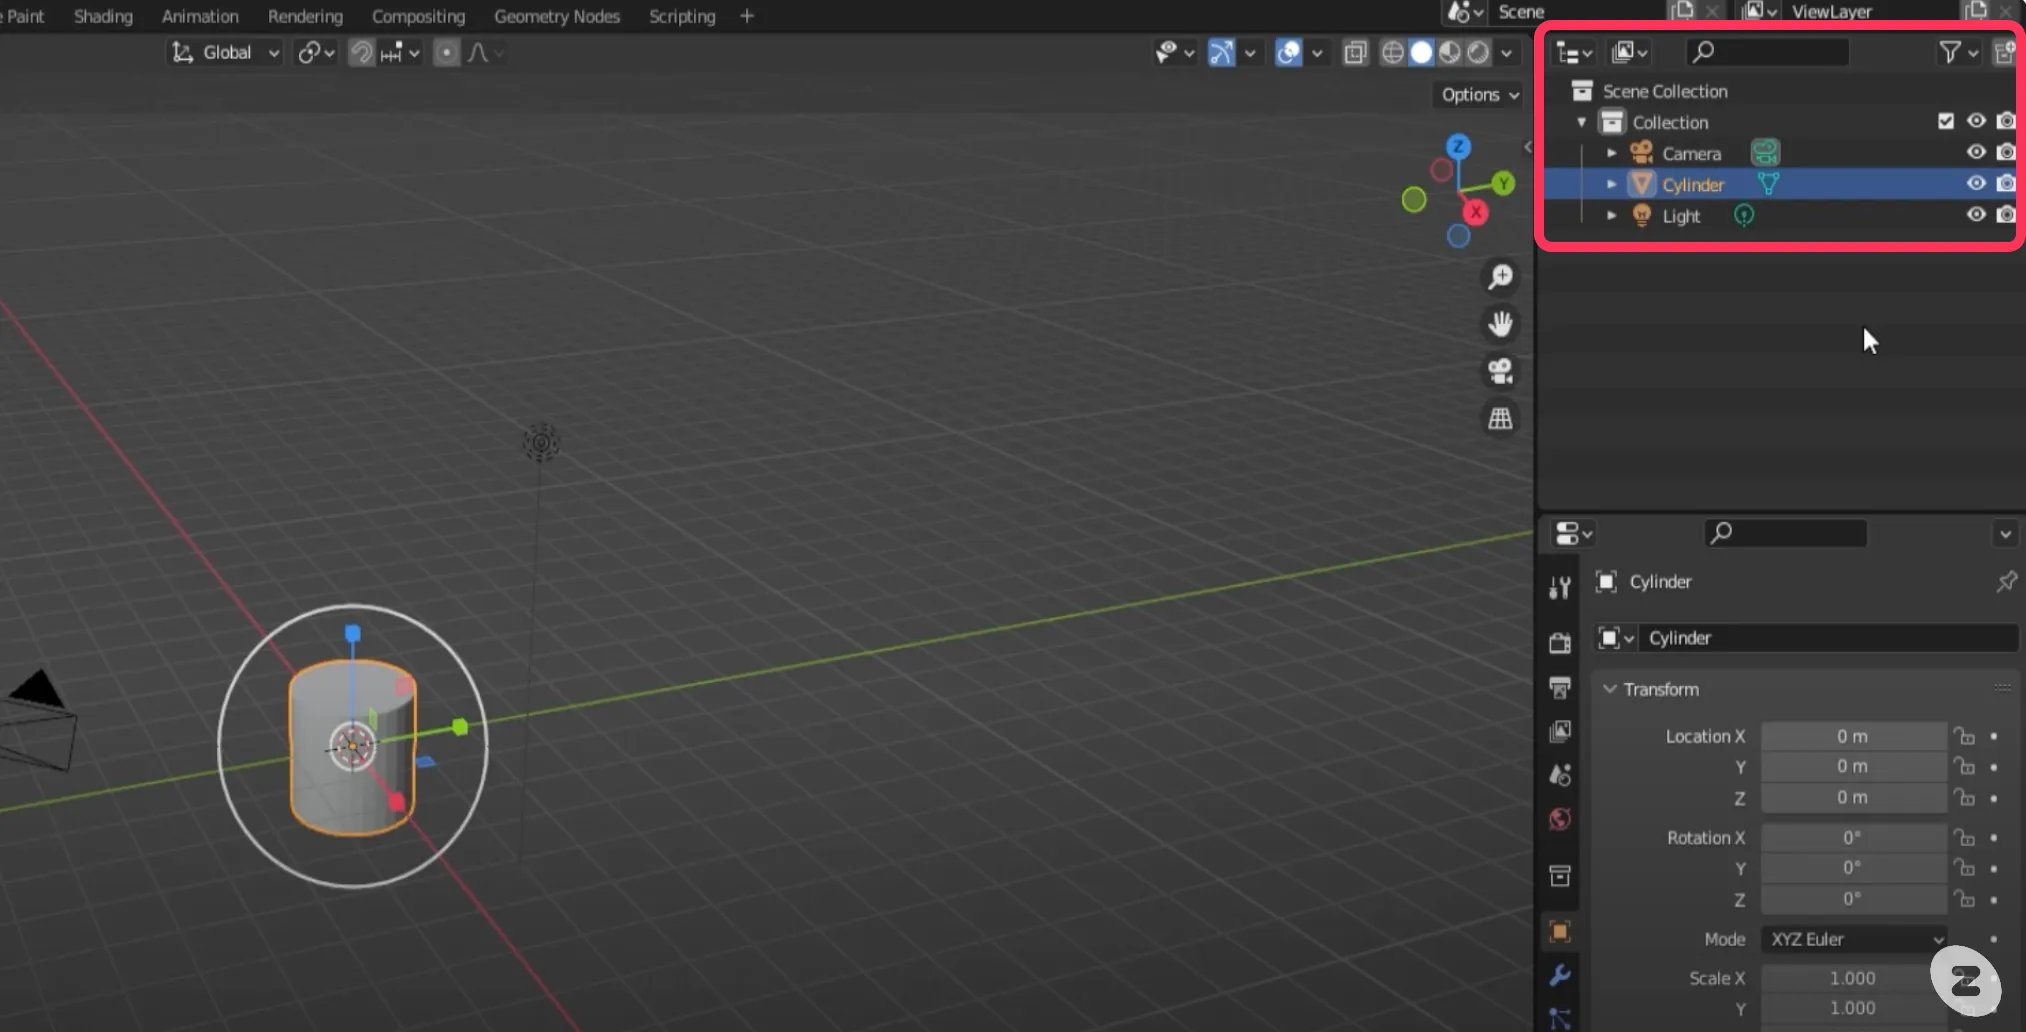2026x1032 pixels.
Task: Switch to the Compositing workspace tab
Action: click(x=418, y=16)
